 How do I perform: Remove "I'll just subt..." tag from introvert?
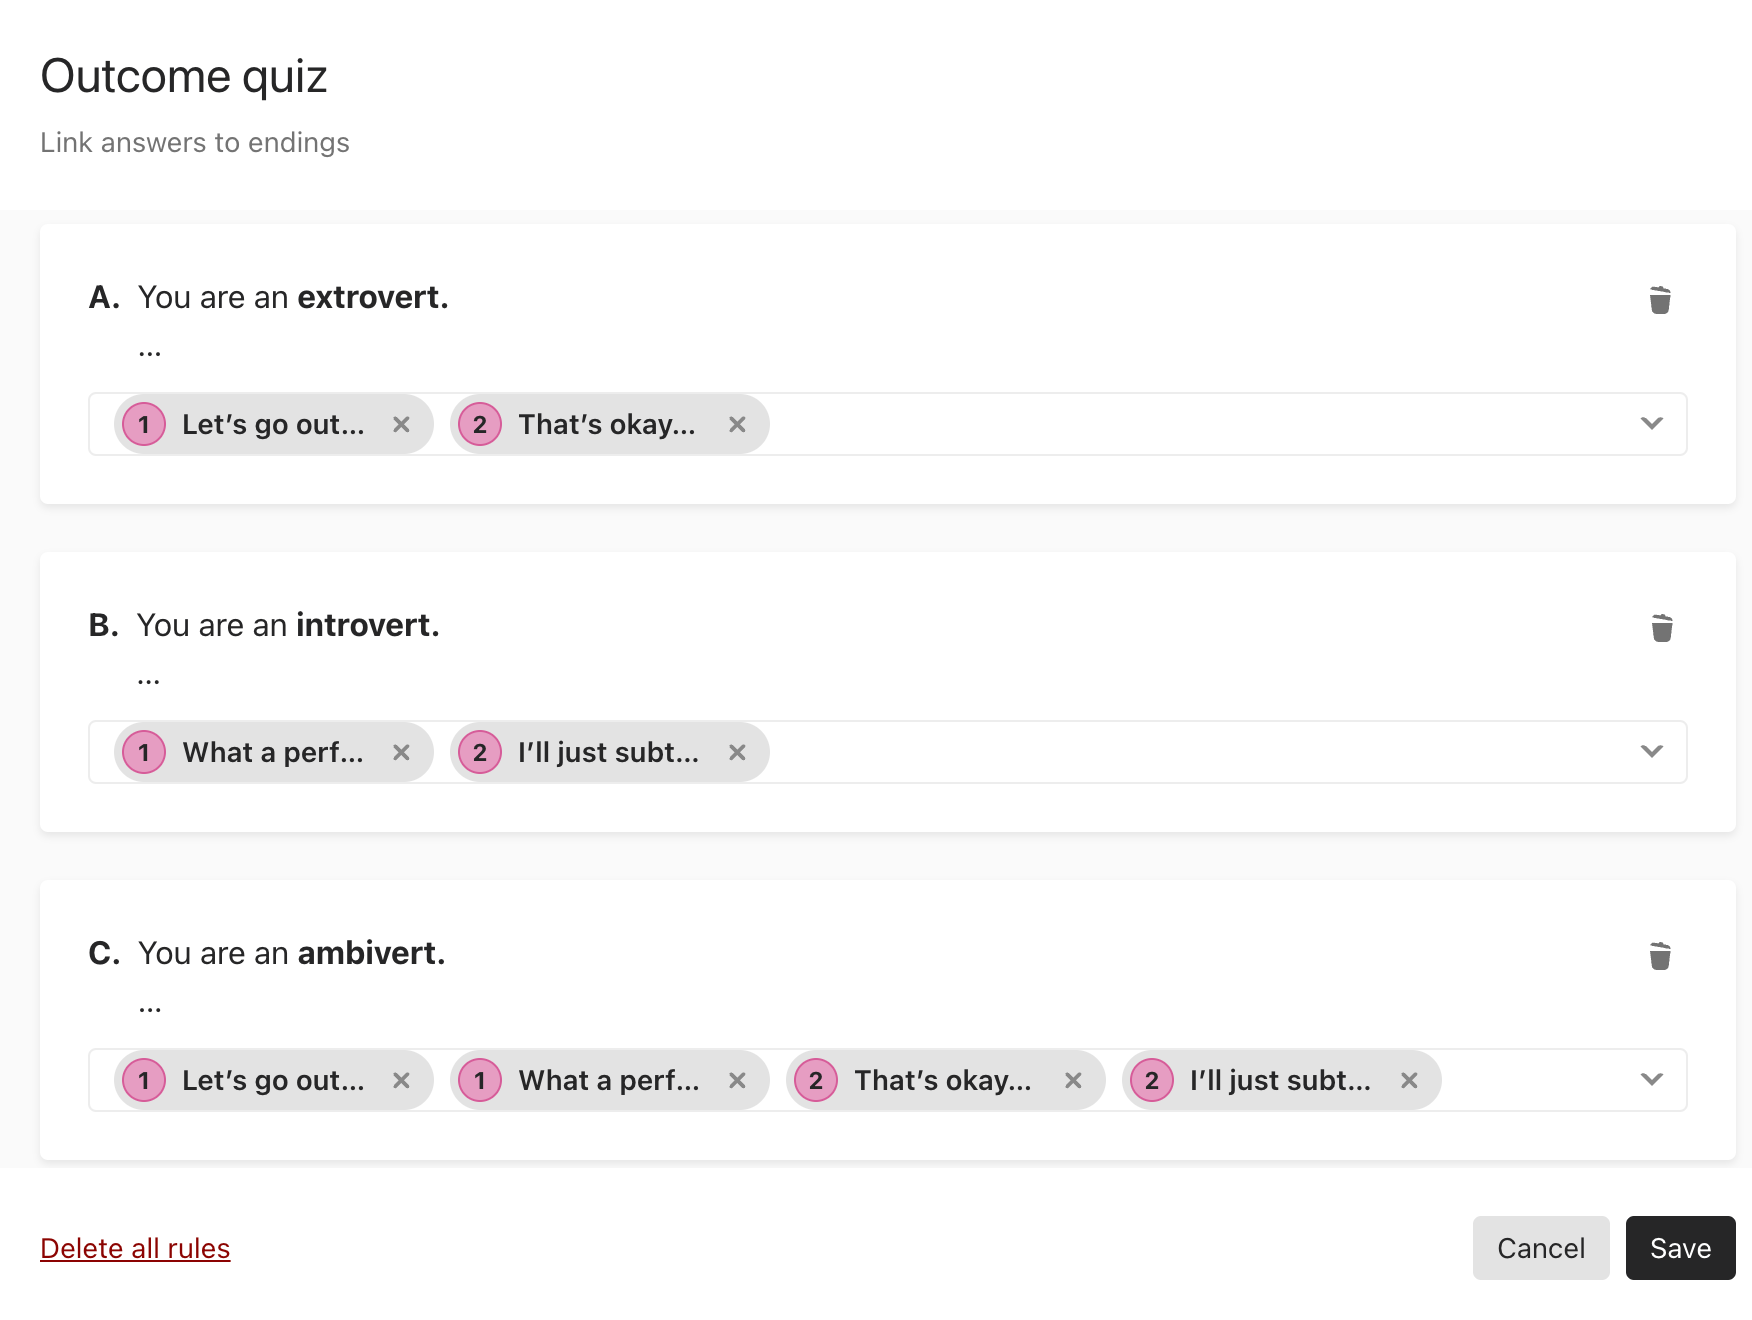click(x=737, y=752)
